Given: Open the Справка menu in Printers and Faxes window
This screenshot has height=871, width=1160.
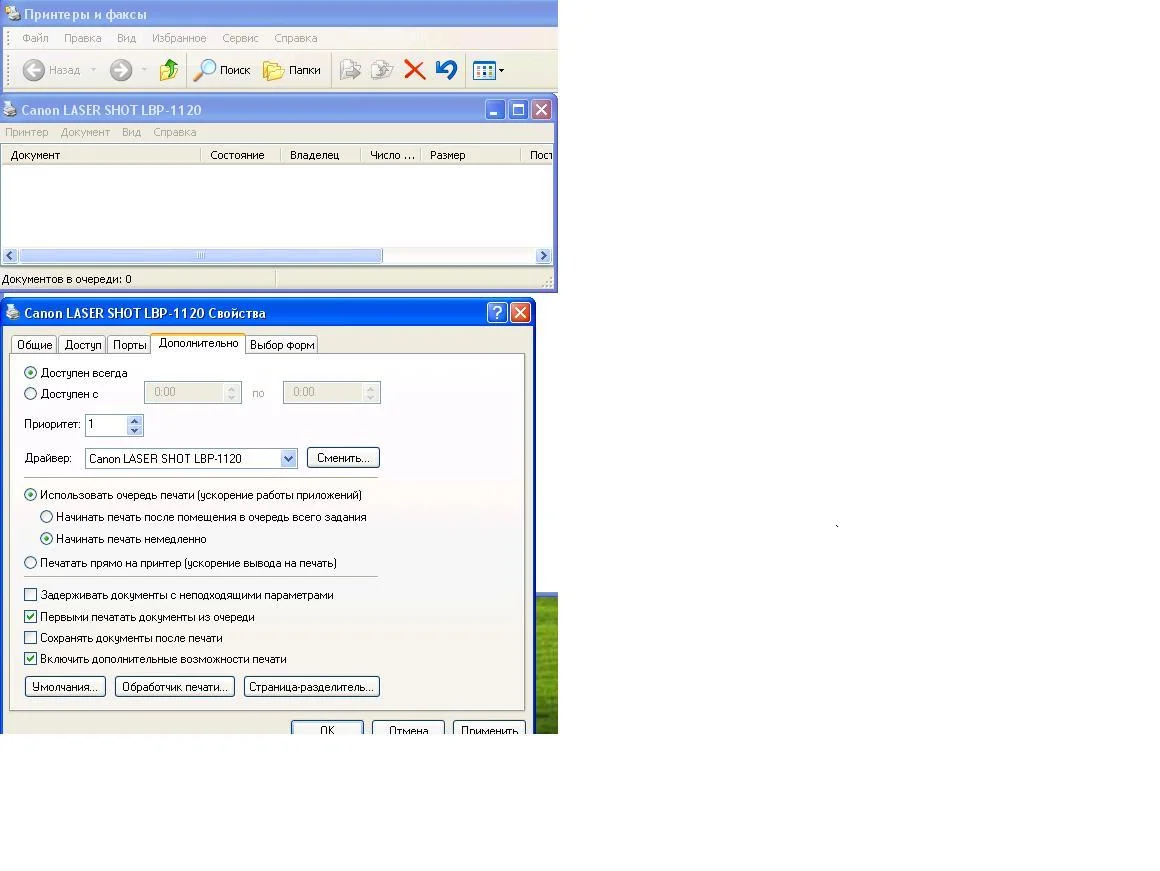Looking at the screenshot, I should 295,38.
